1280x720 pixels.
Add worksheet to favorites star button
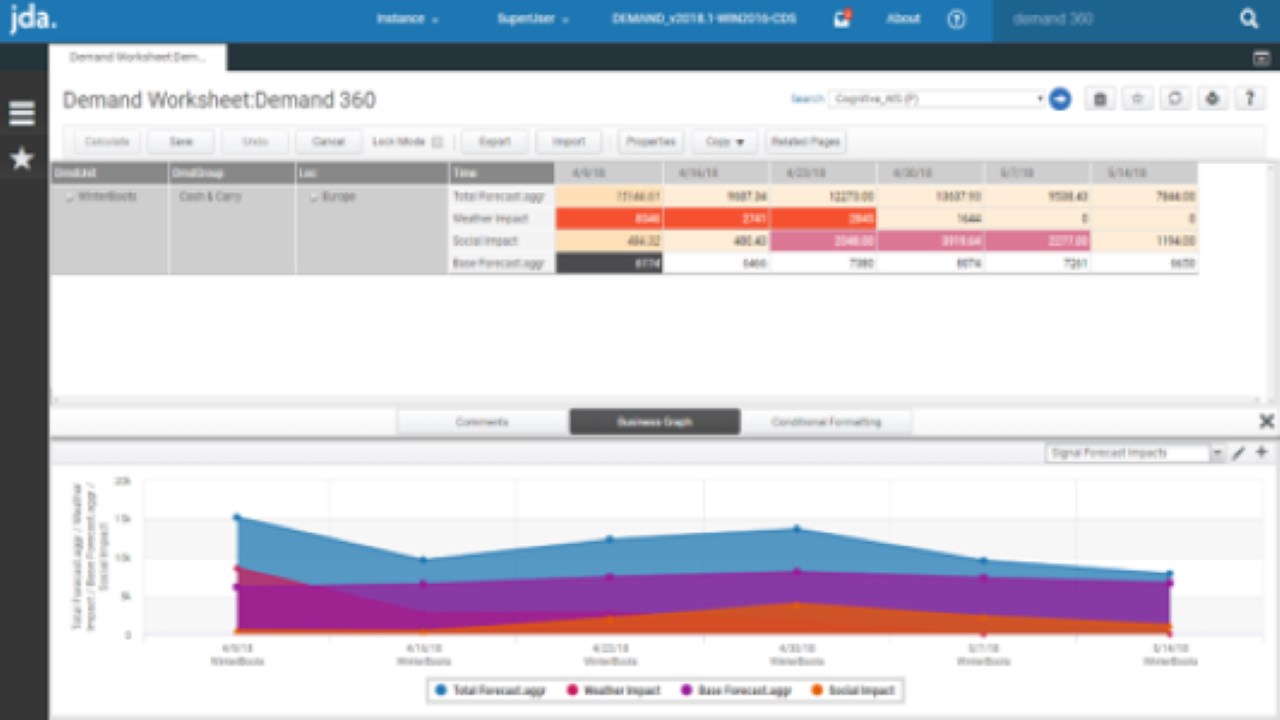(x=1137, y=99)
